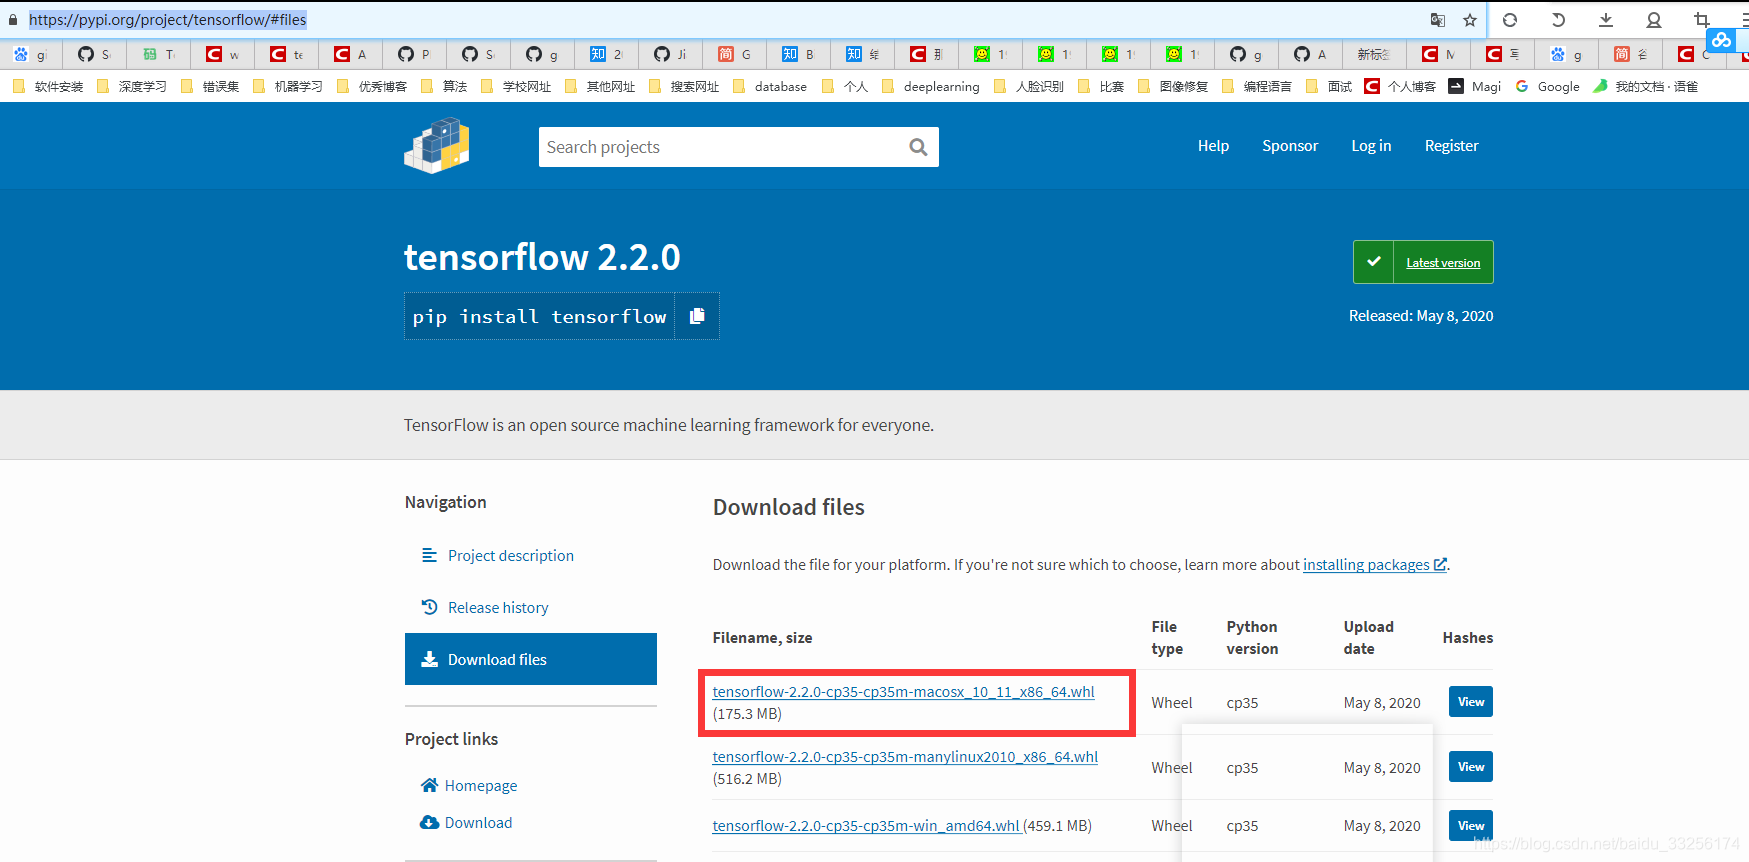Open the 其他网址 bookmark folder
The height and width of the screenshot is (862, 1749).
click(600, 86)
